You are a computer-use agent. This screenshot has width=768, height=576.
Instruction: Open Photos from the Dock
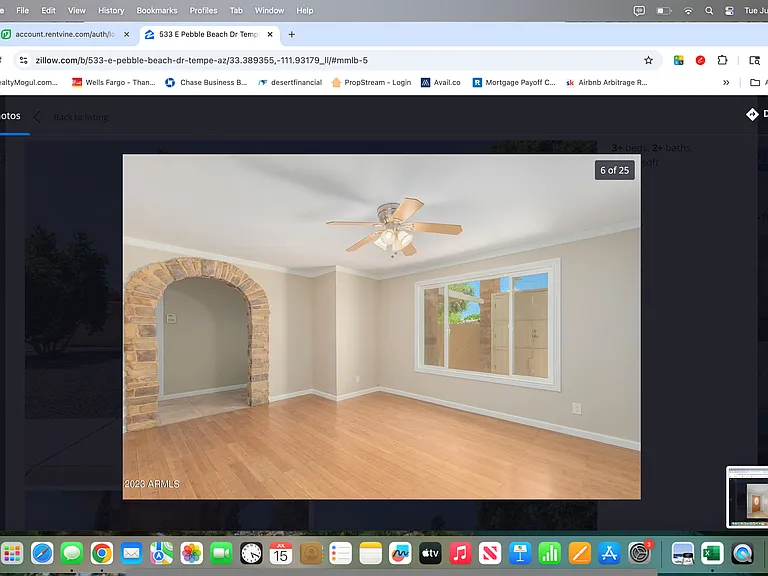(x=192, y=554)
